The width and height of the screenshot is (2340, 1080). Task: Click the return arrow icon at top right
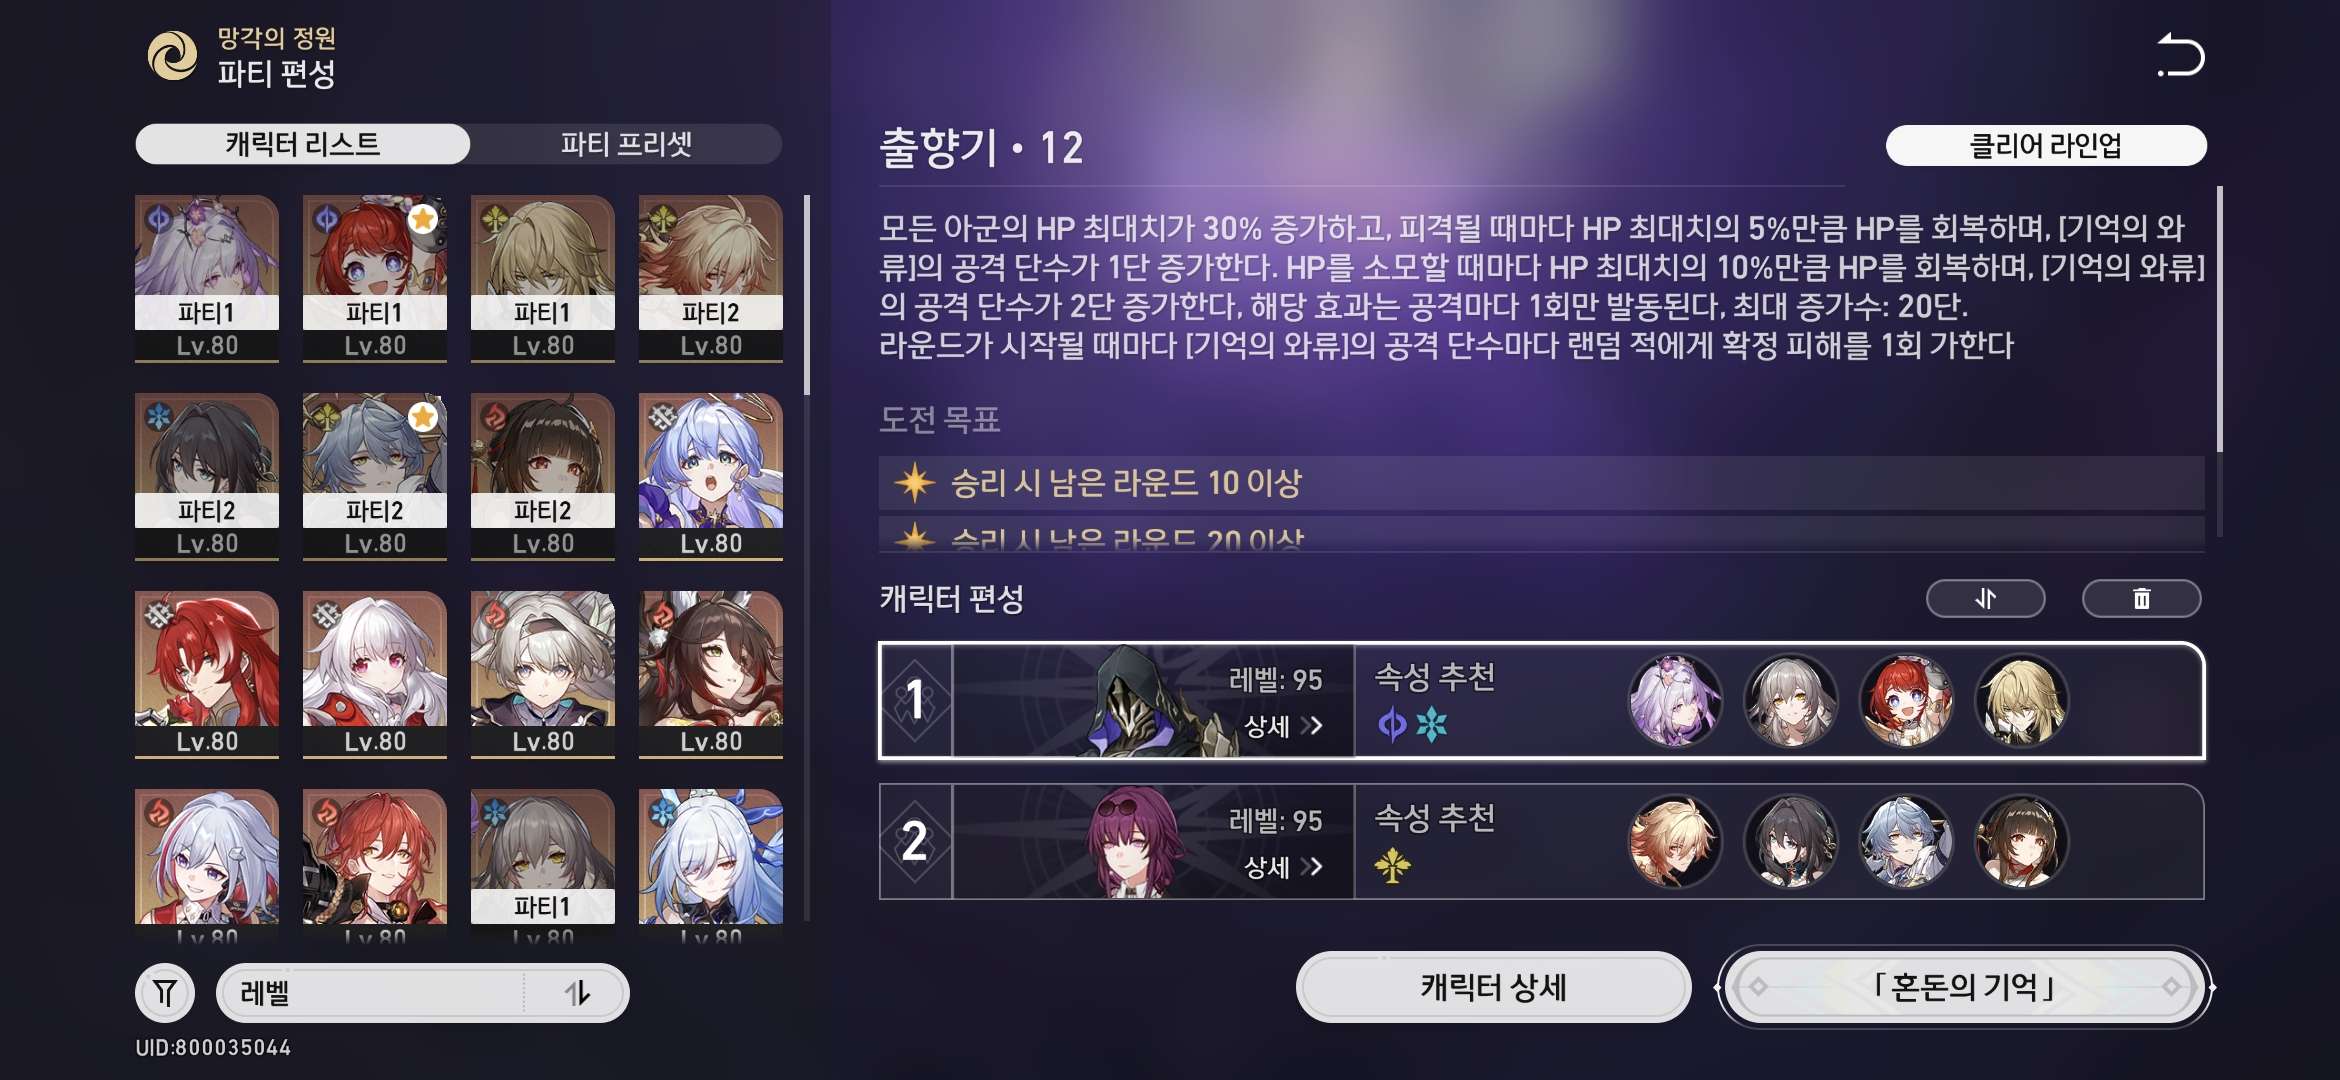click(x=2180, y=55)
